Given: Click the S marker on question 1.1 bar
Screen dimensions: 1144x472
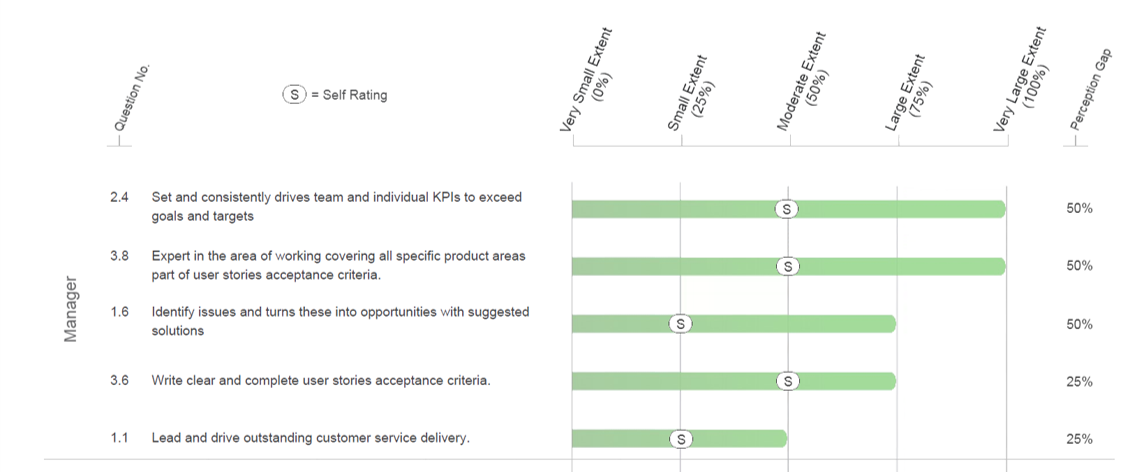Looking at the screenshot, I should (681, 439).
